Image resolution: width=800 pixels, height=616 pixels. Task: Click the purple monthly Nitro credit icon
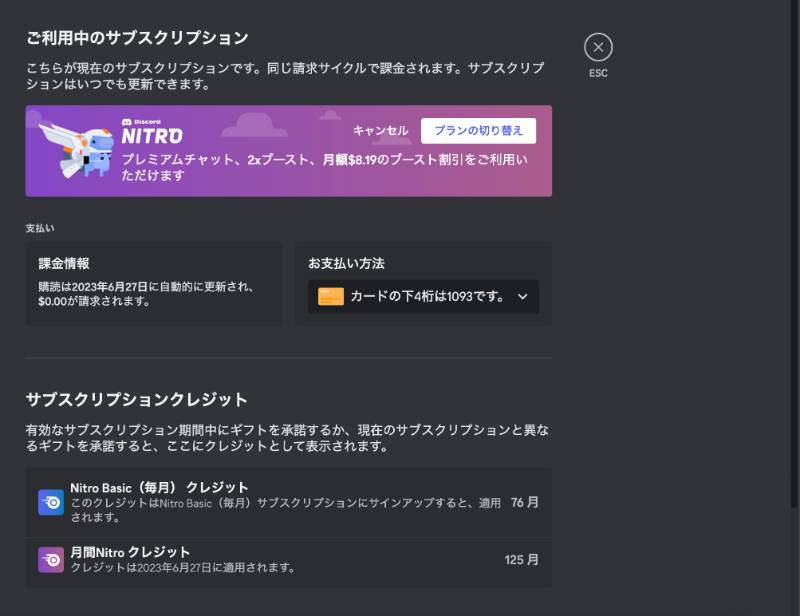(x=51, y=560)
